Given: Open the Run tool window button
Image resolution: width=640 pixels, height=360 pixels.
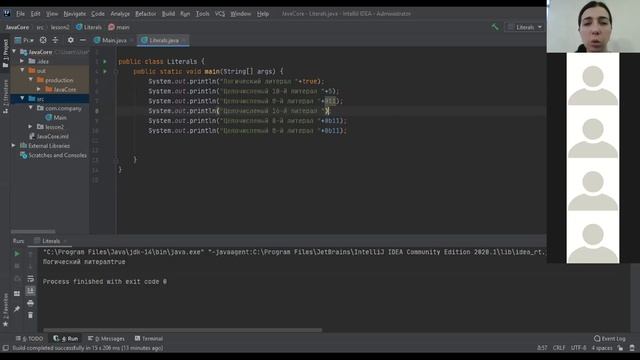Looking at the screenshot, I should pos(66,339).
